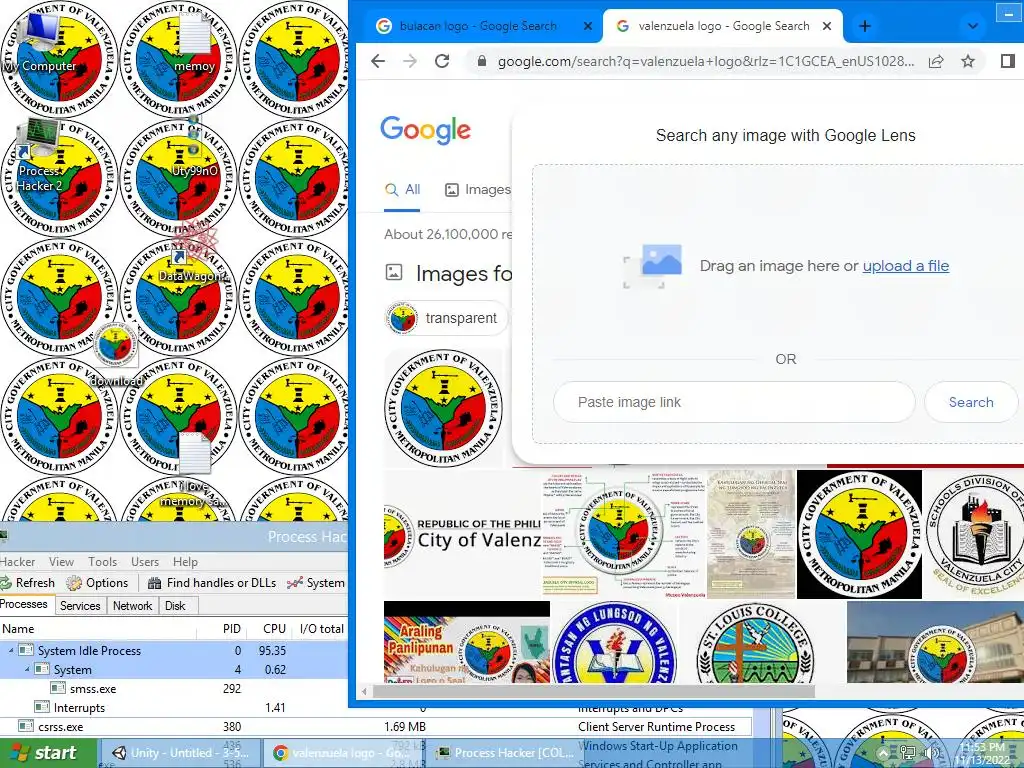Image resolution: width=1024 pixels, height=768 pixels.
Task: Open the 'I love memory' text file icon
Action: tap(193, 470)
